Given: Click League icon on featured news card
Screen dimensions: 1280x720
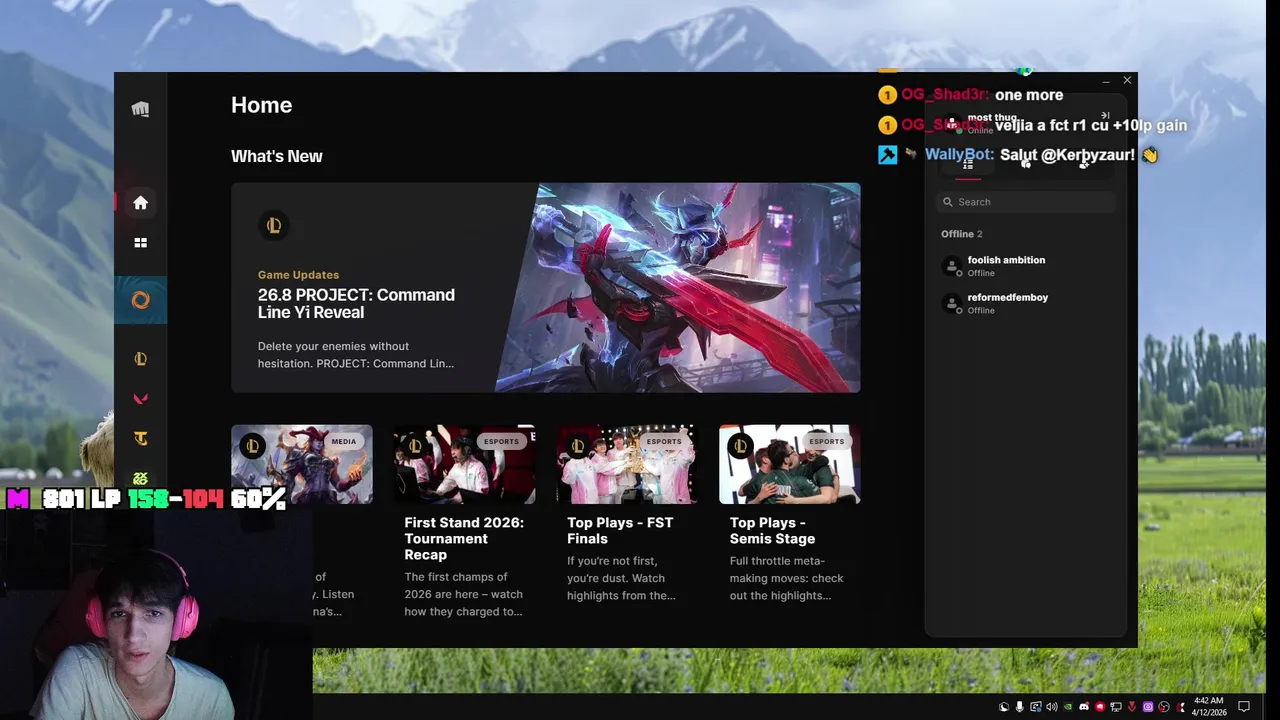Looking at the screenshot, I should (274, 225).
